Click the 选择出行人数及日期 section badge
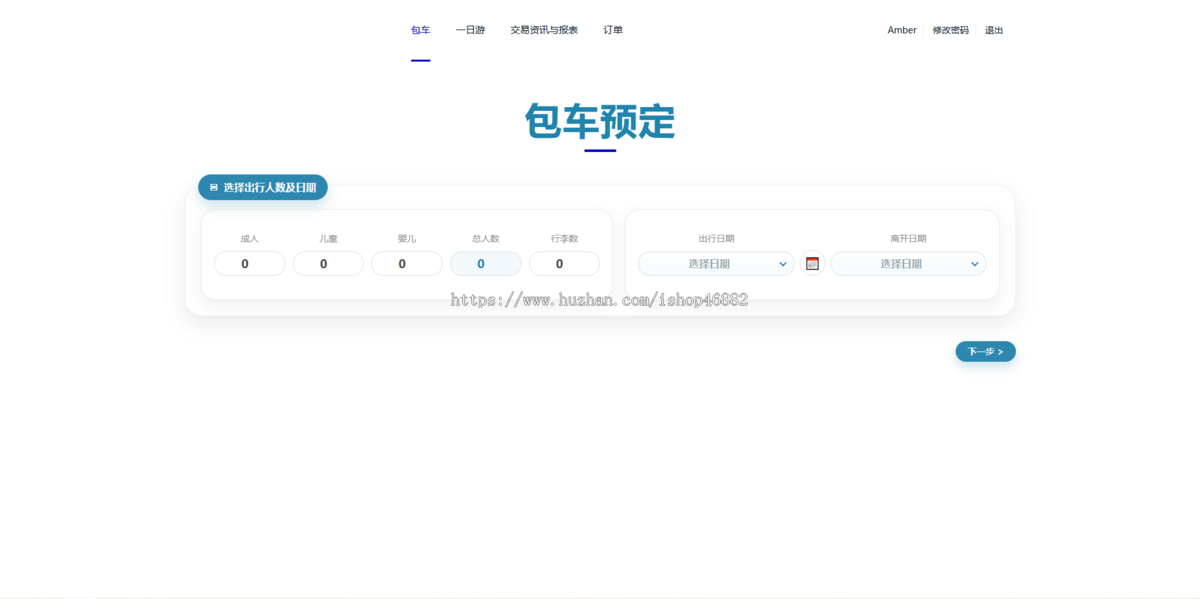Image resolution: width=1200 pixels, height=599 pixels. pyautogui.click(x=263, y=187)
